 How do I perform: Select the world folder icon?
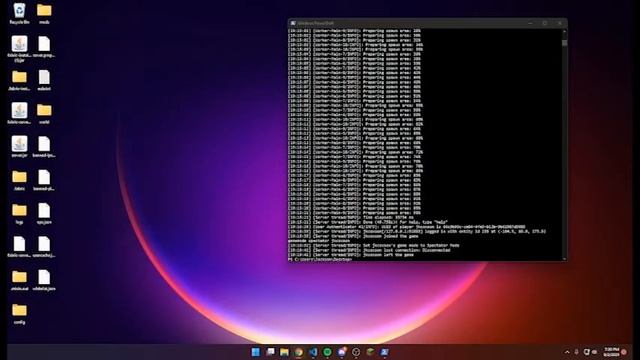coord(44,113)
